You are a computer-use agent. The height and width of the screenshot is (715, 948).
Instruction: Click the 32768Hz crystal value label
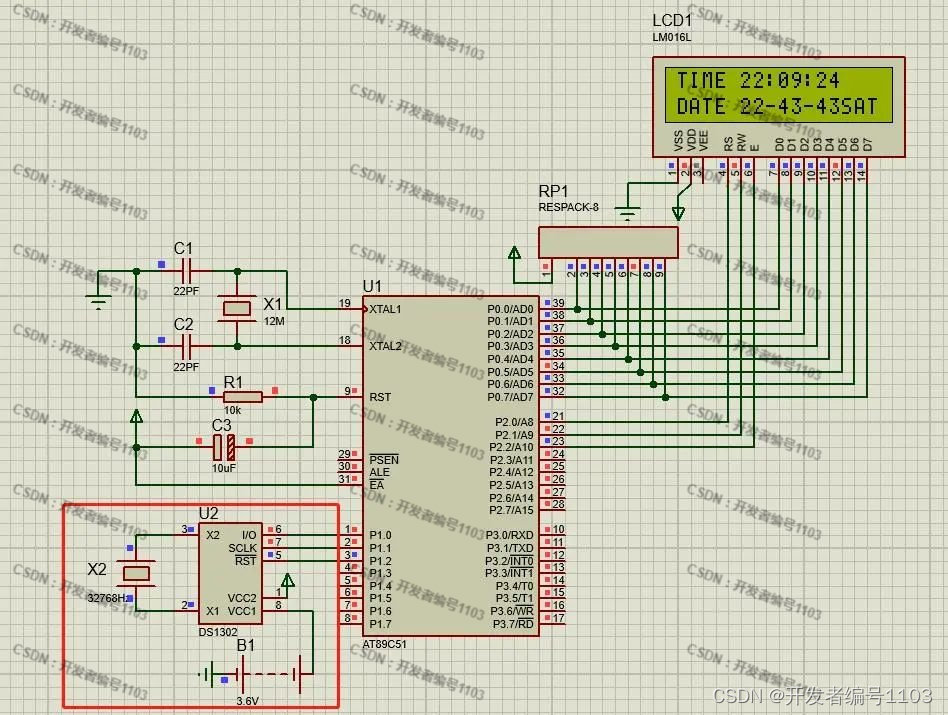tap(108, 598)
